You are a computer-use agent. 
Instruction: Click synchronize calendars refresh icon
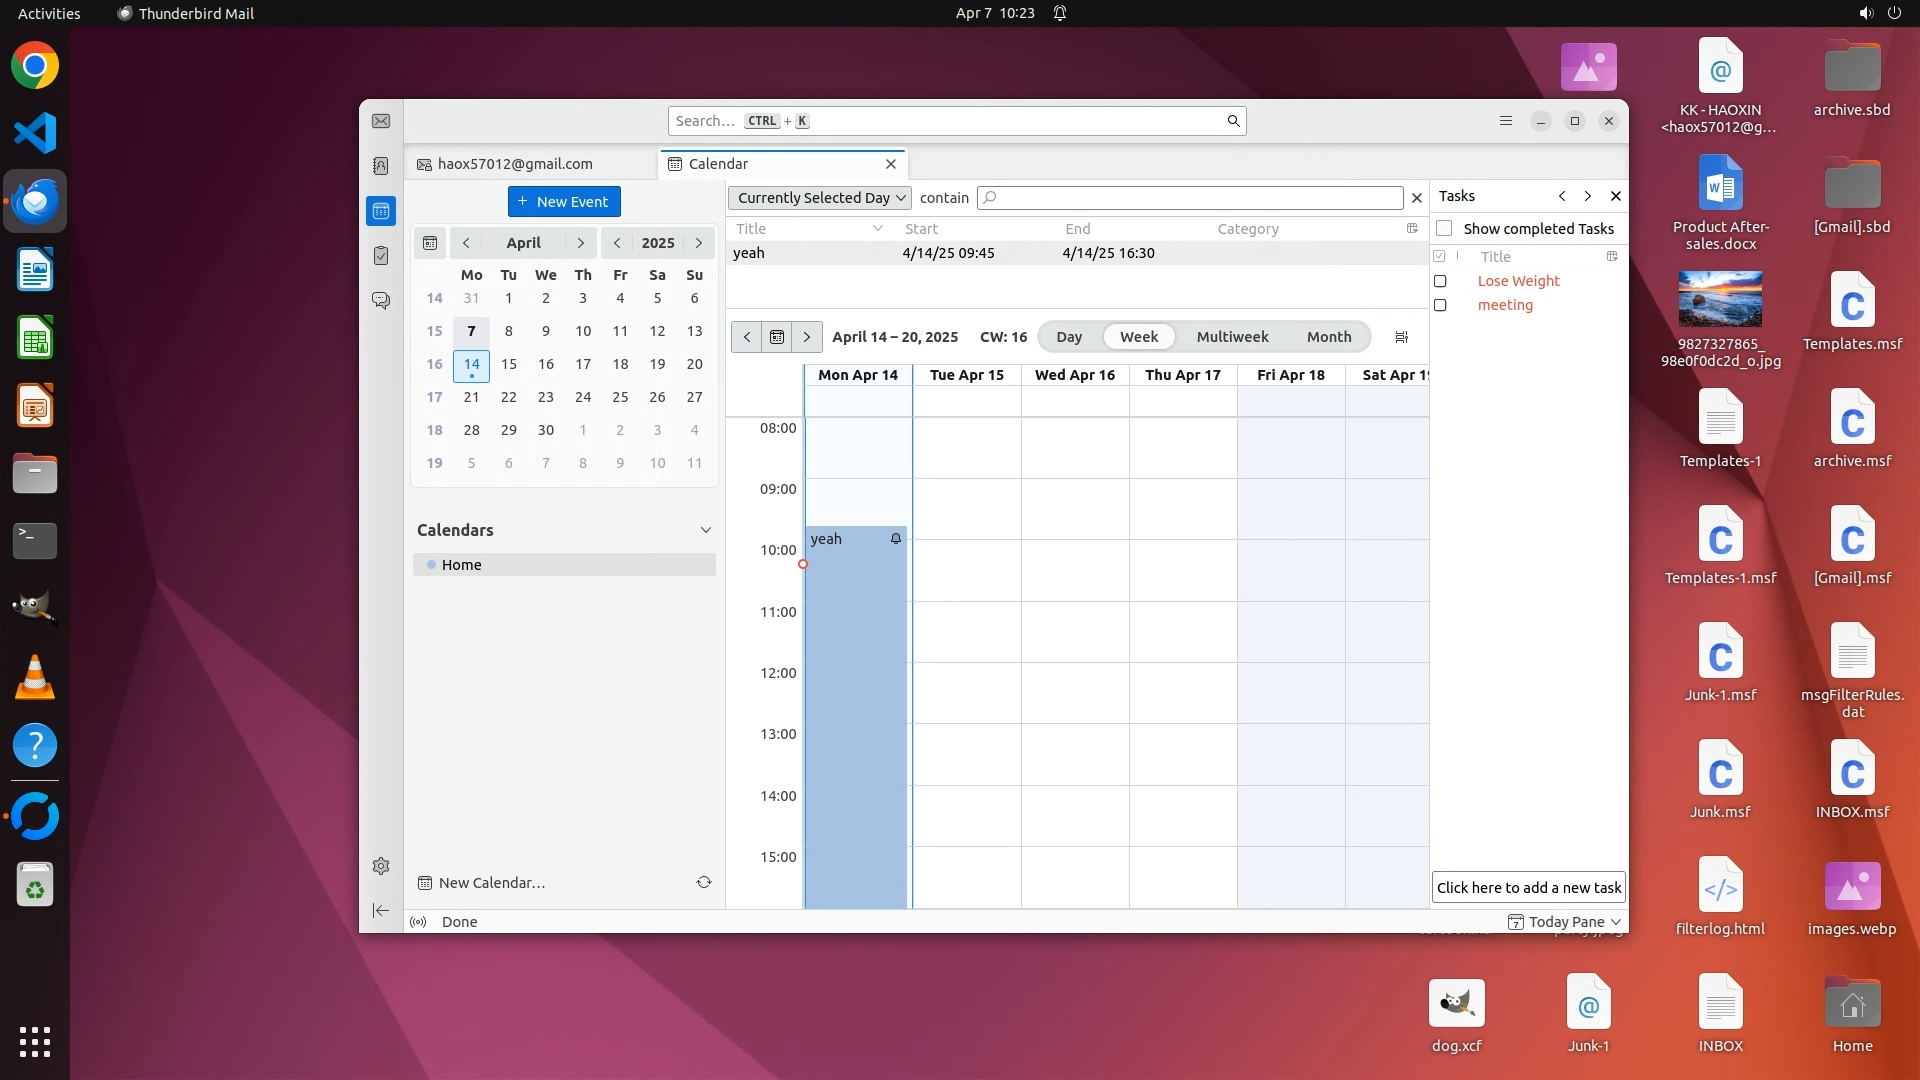pyautogui.click(x=704, y=882)
